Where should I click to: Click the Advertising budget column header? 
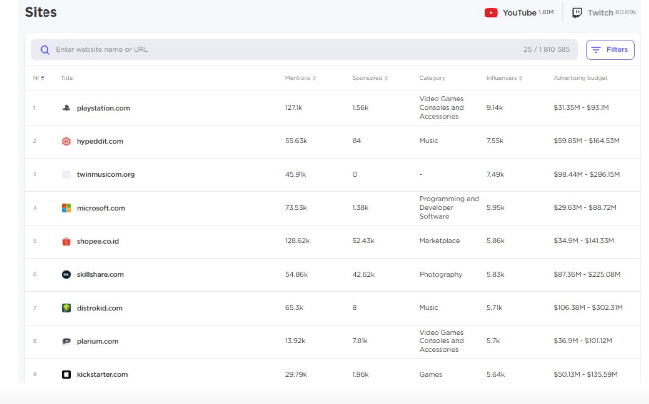point(581,78)
